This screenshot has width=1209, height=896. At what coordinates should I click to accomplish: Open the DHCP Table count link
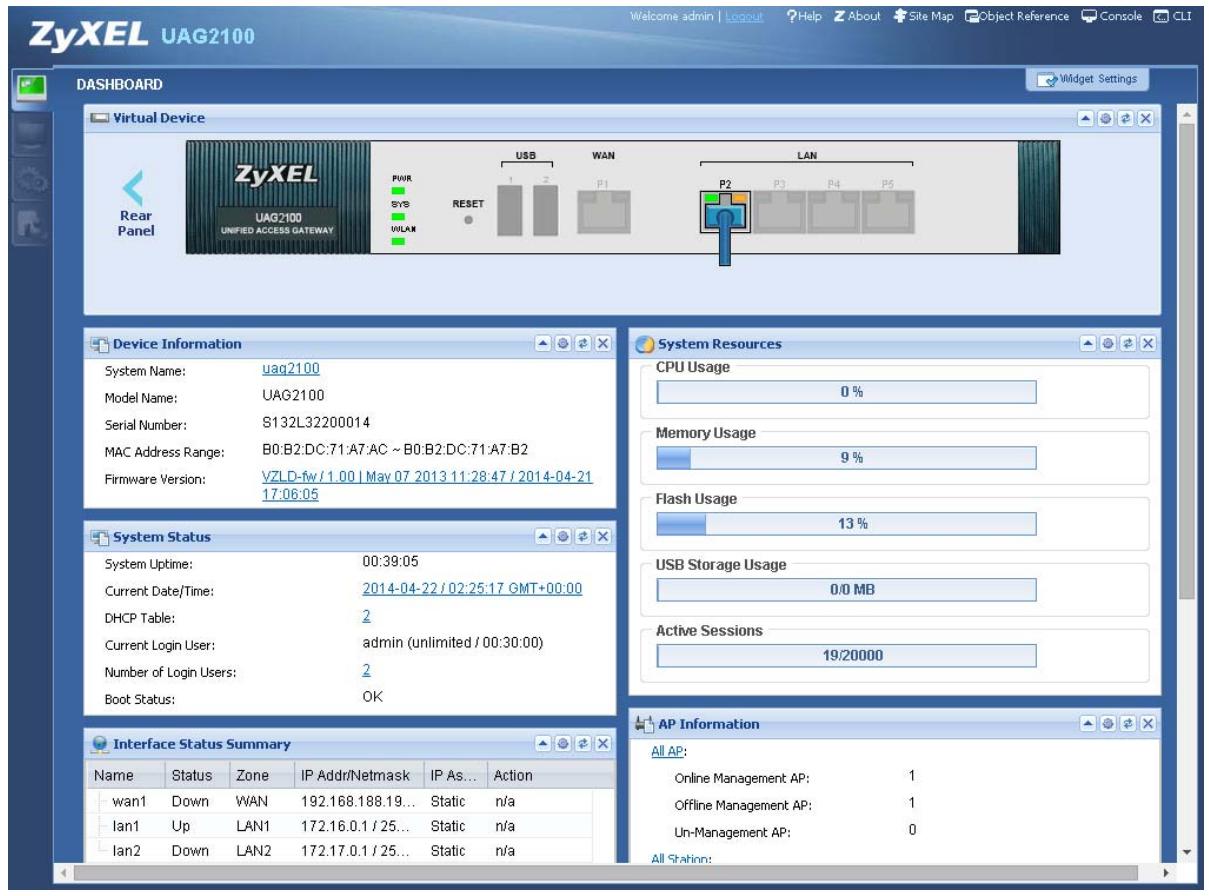(366, 617)
